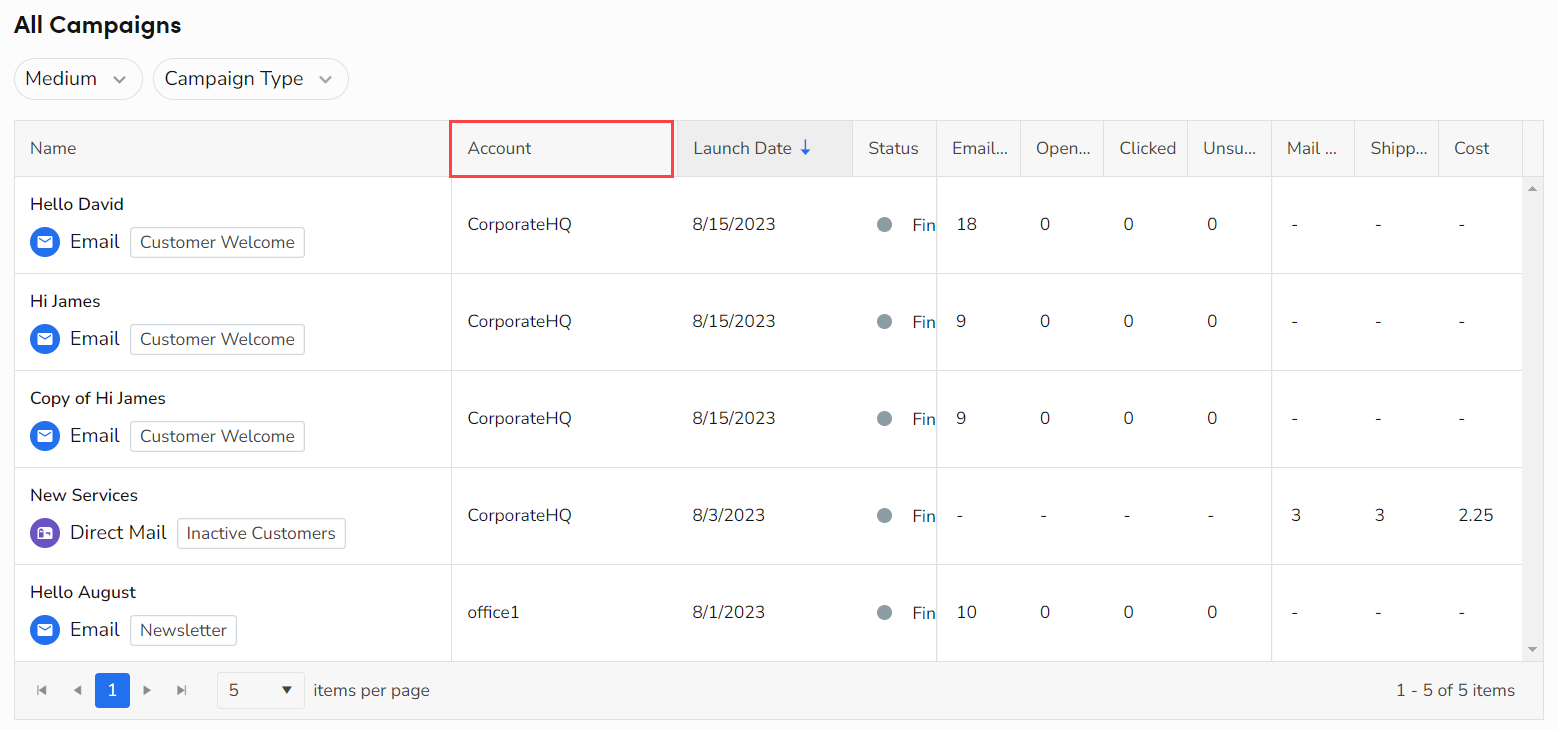The height and width of the screenshot is (730, 1558).
Task: Sort by the Shipp... column header
Action: pos(1397,148)
